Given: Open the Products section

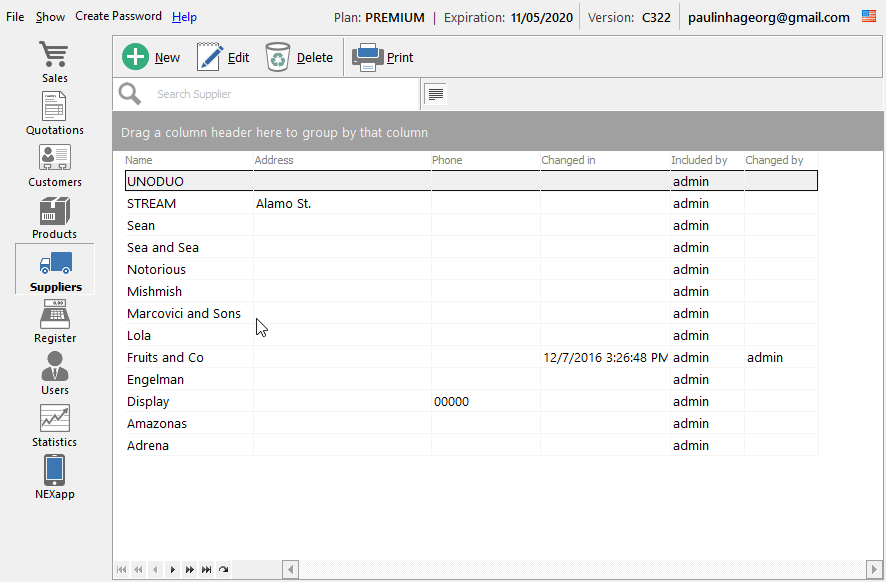Looking at the screenshot, I should pyautogui.click(x=54, y=218).
